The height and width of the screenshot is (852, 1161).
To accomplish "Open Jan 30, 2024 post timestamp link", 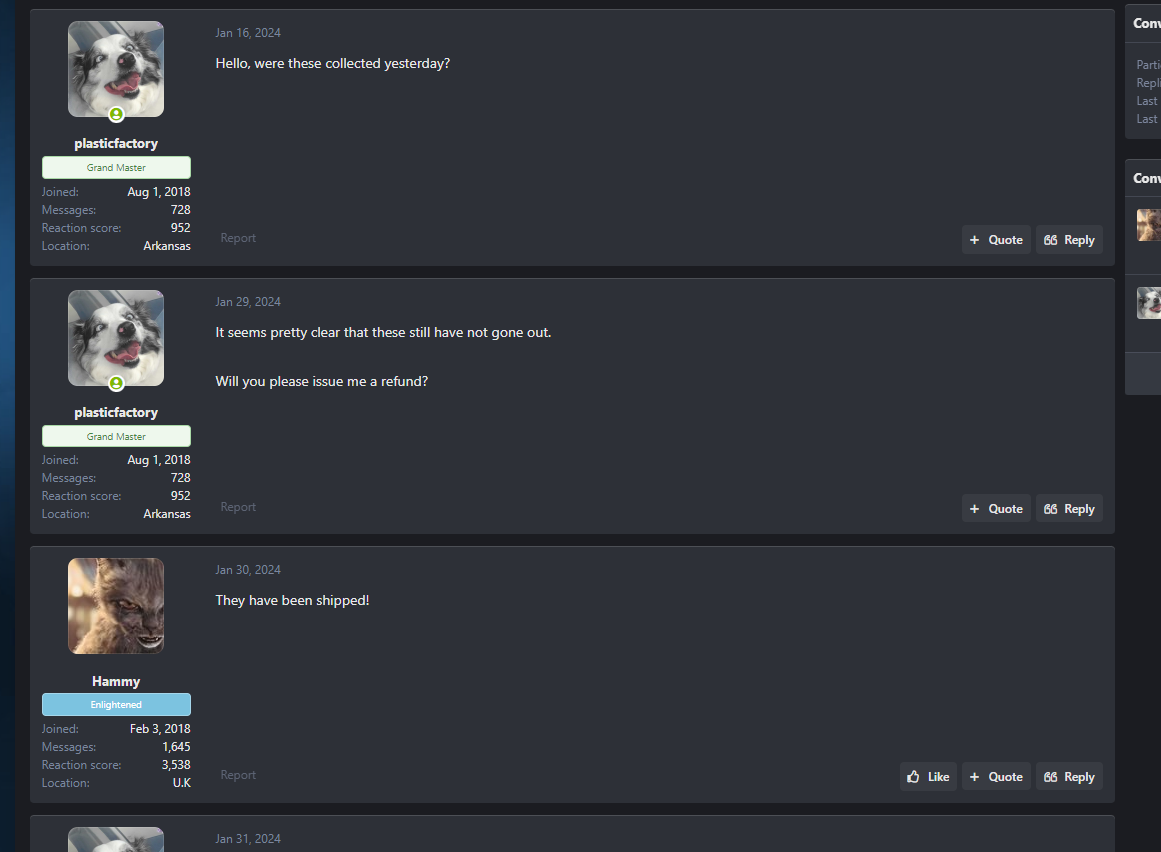I will (248, 570).
